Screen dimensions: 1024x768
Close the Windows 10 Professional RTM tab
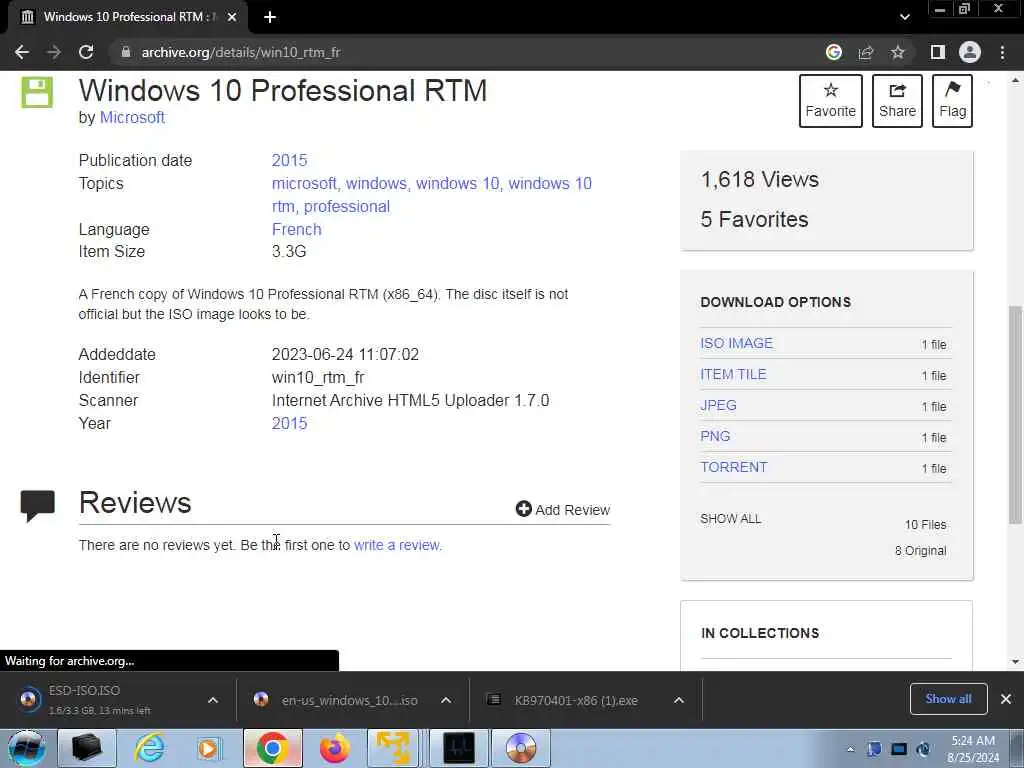coord(231,17)
